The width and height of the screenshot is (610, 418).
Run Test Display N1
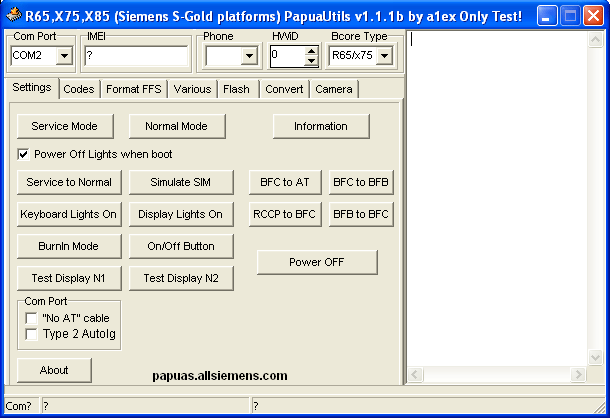pos(69,278)
